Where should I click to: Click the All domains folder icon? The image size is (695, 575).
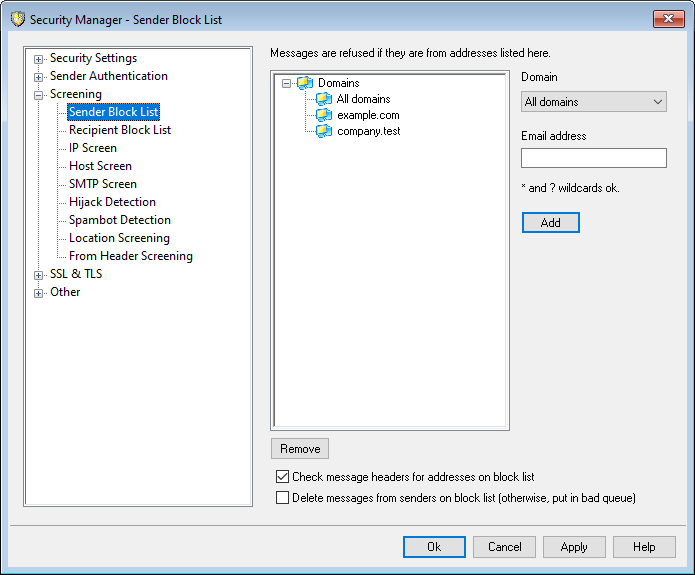tap(324, 99)
